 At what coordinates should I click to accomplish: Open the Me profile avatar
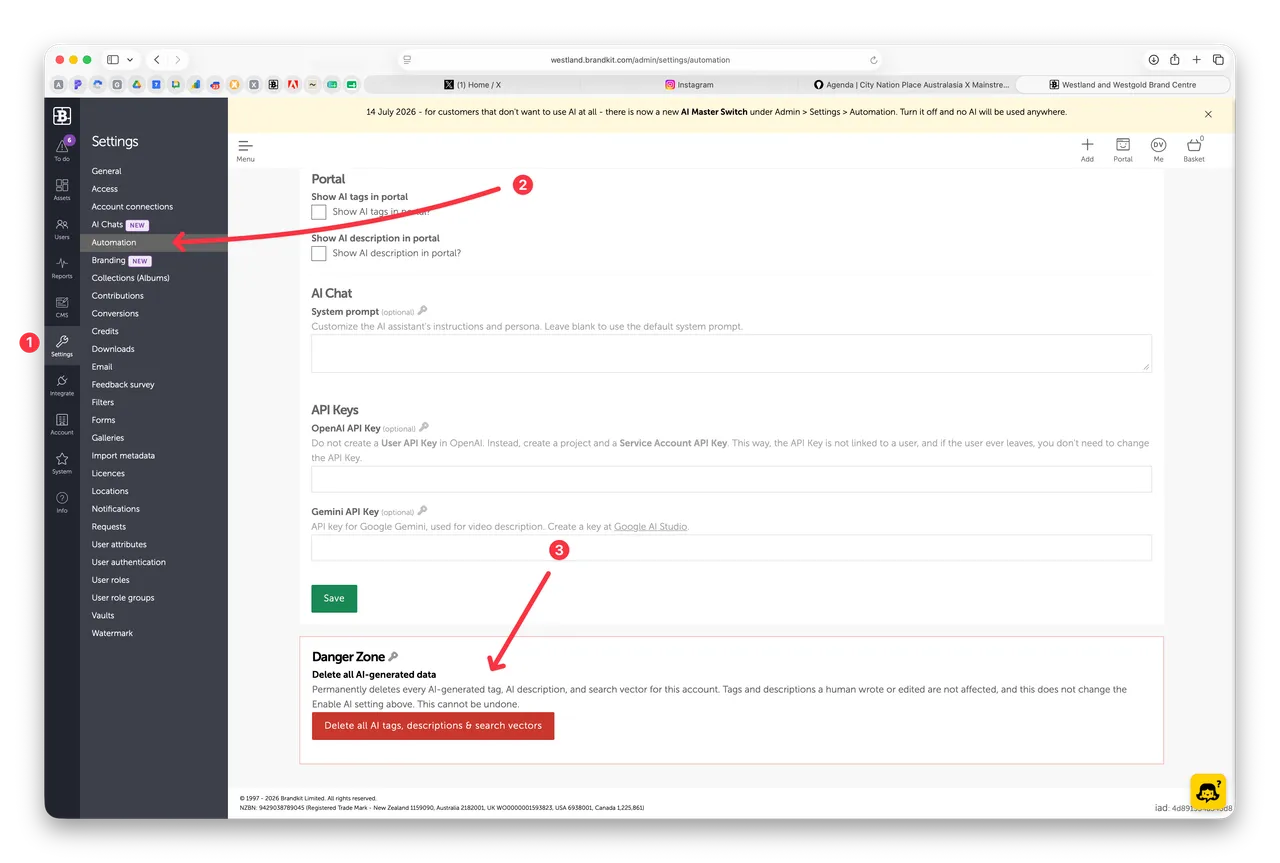(x=1159, y=150)
